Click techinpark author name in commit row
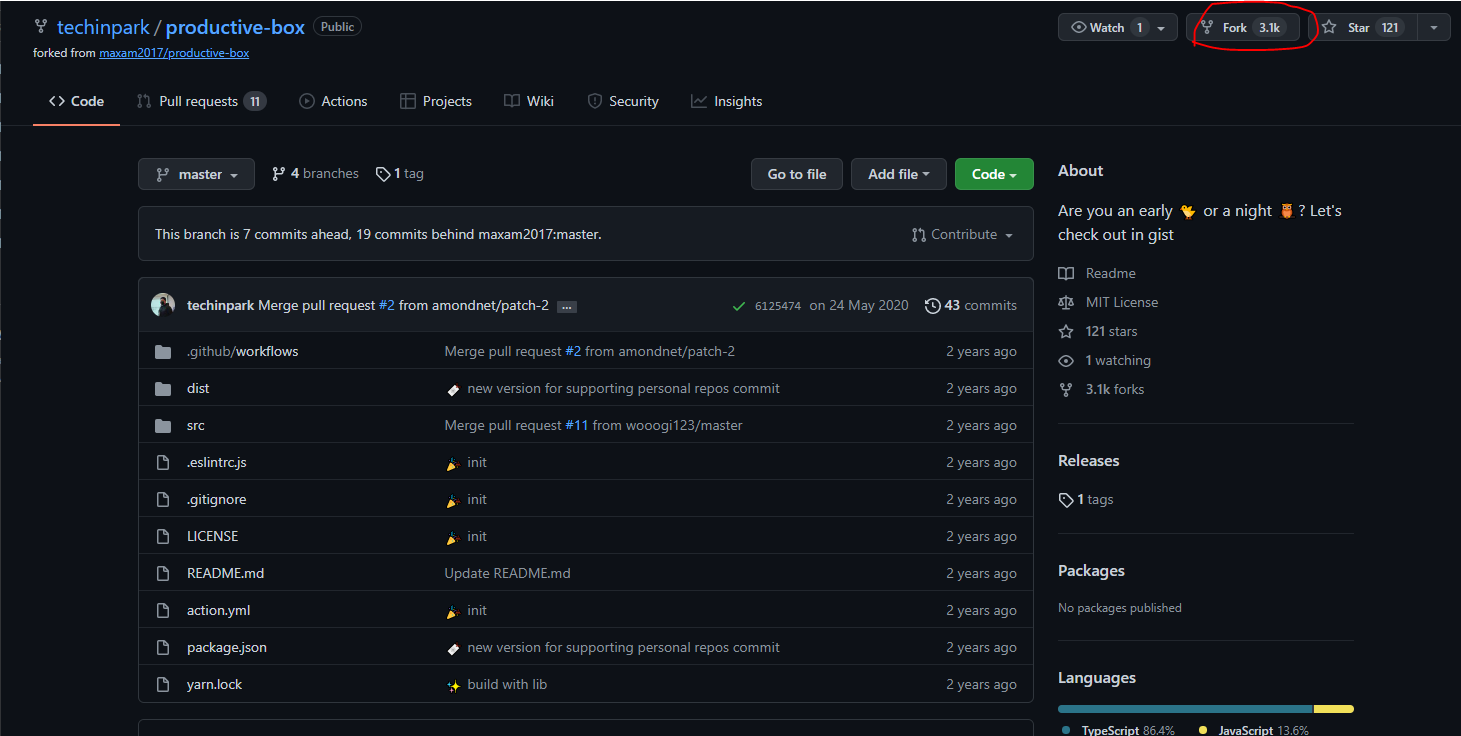Screen dimensions: 1461x736 tap(221, 306)
